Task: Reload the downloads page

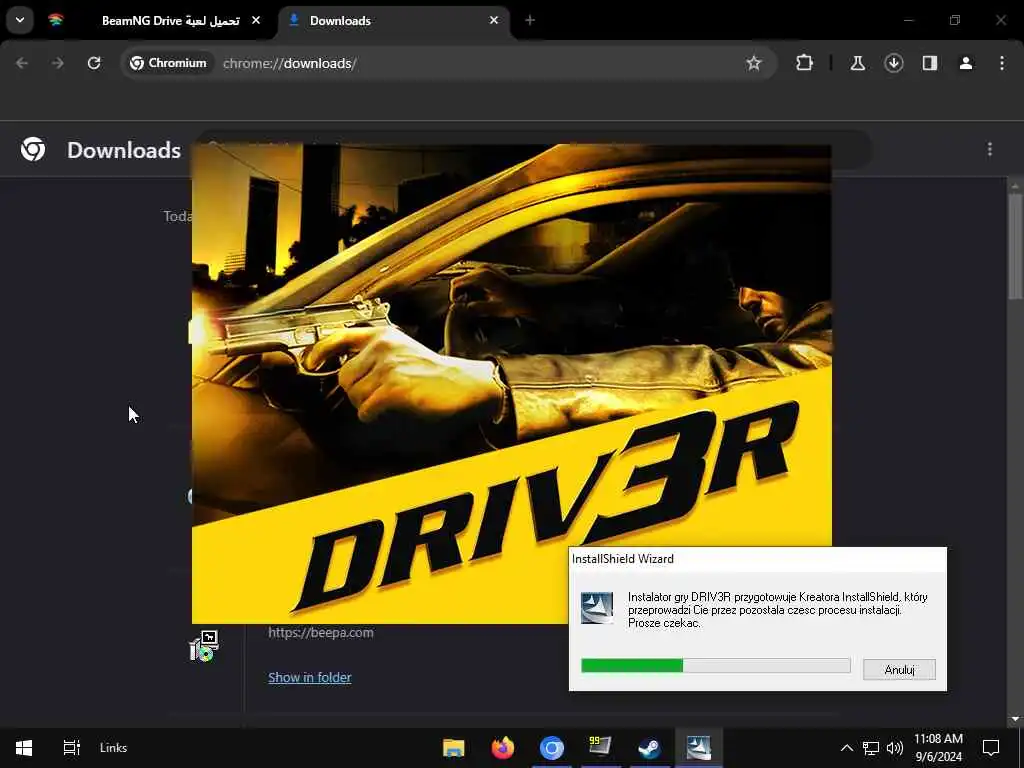Action: click(x=94, y=63)
